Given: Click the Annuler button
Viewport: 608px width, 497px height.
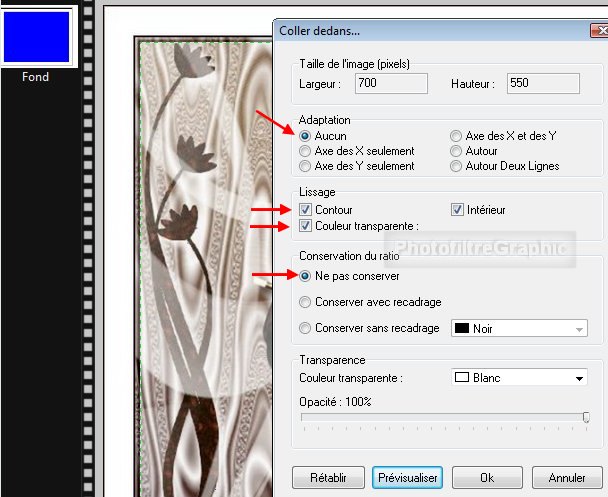Looking at the screenshot, I should (567, 477).
